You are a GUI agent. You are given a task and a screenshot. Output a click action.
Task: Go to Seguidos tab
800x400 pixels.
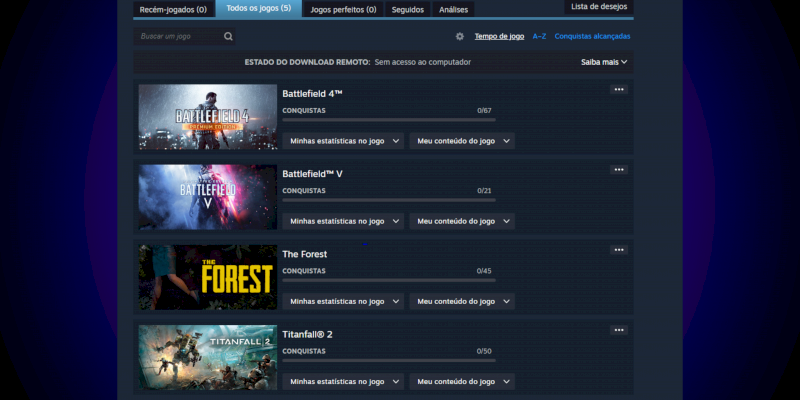408,9
